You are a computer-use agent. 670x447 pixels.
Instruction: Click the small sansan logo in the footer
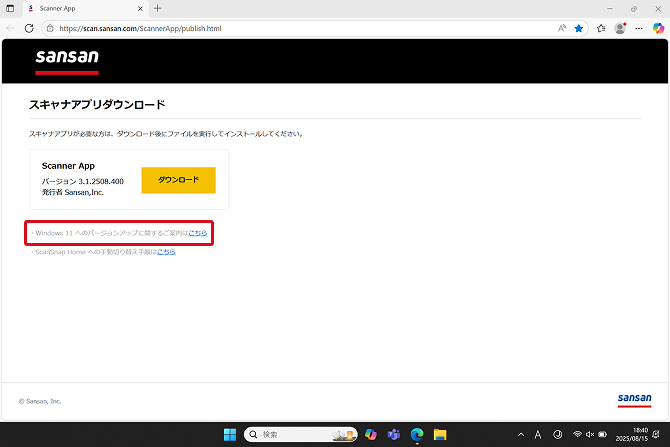coord(635,400)
